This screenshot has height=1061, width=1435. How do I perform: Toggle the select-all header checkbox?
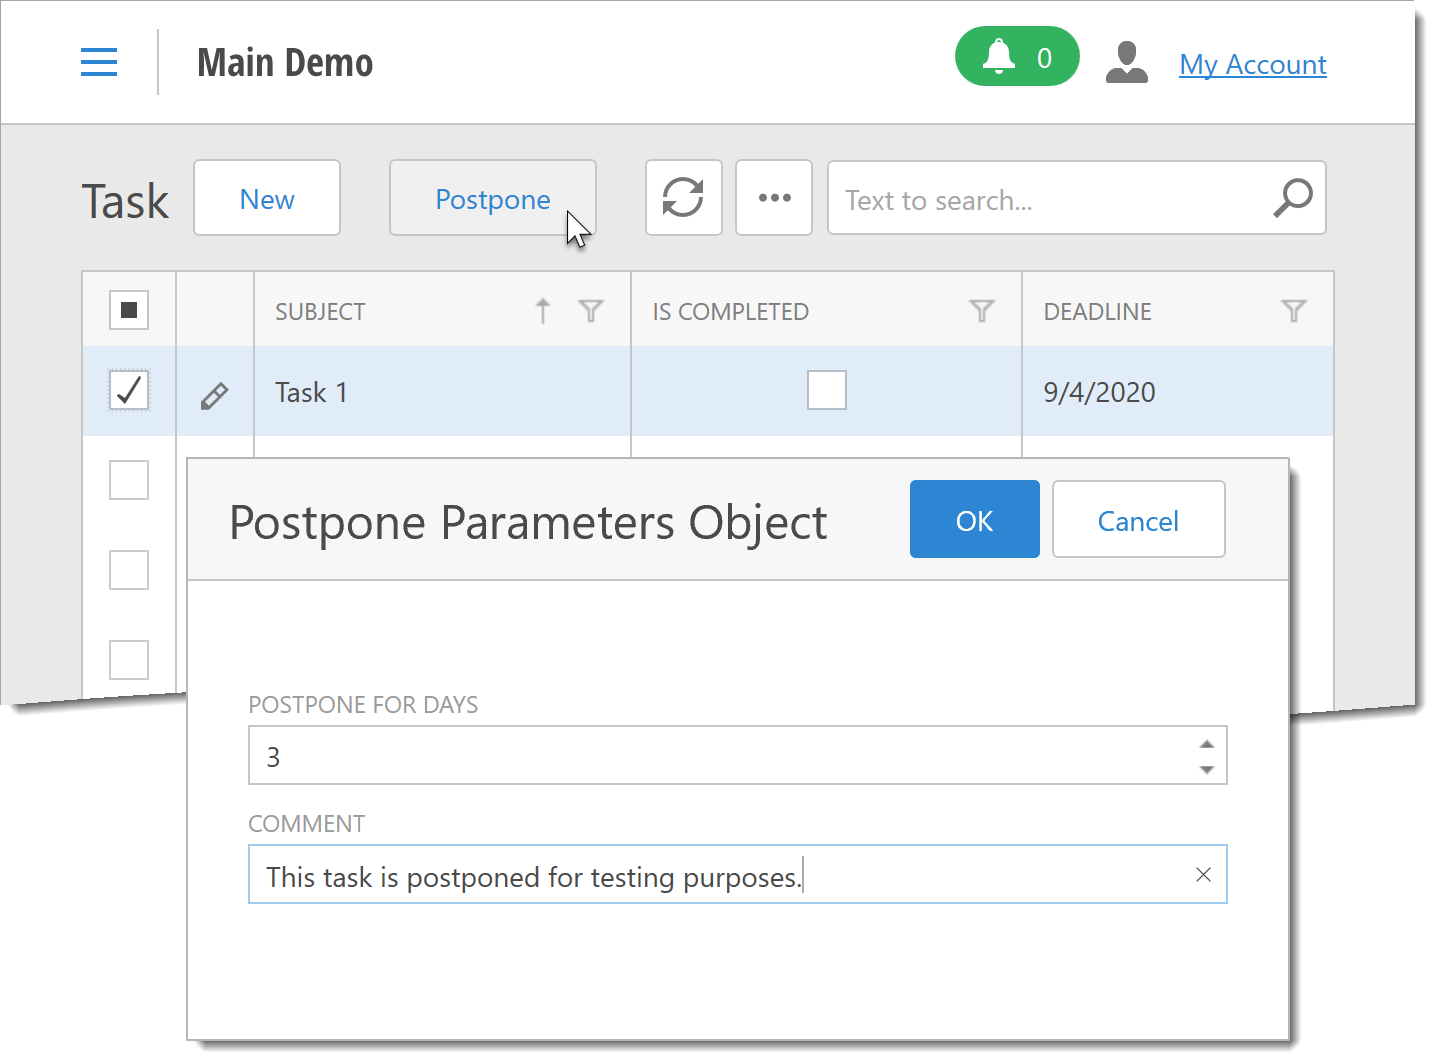tap(129, 310)
